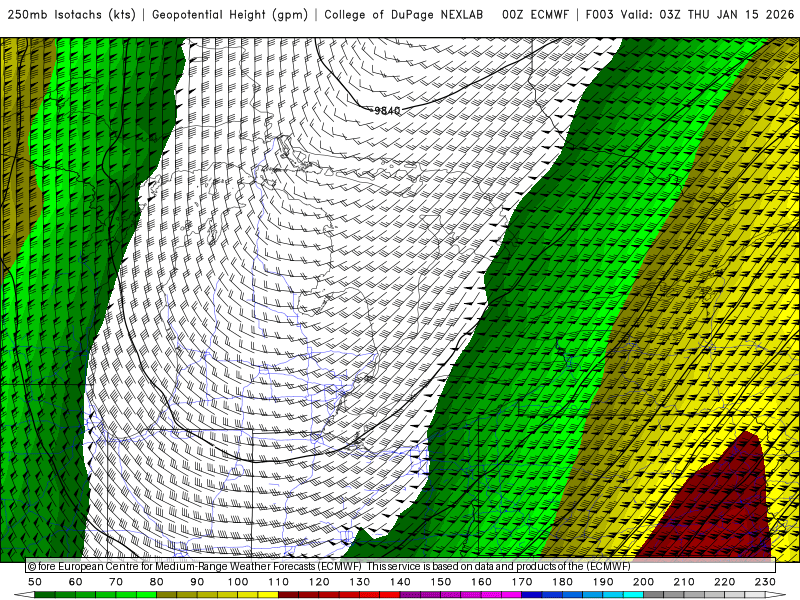This screenshot has width=800, height=600.
Task: Click the 200 value on the color scale
Action: point(643,582)
